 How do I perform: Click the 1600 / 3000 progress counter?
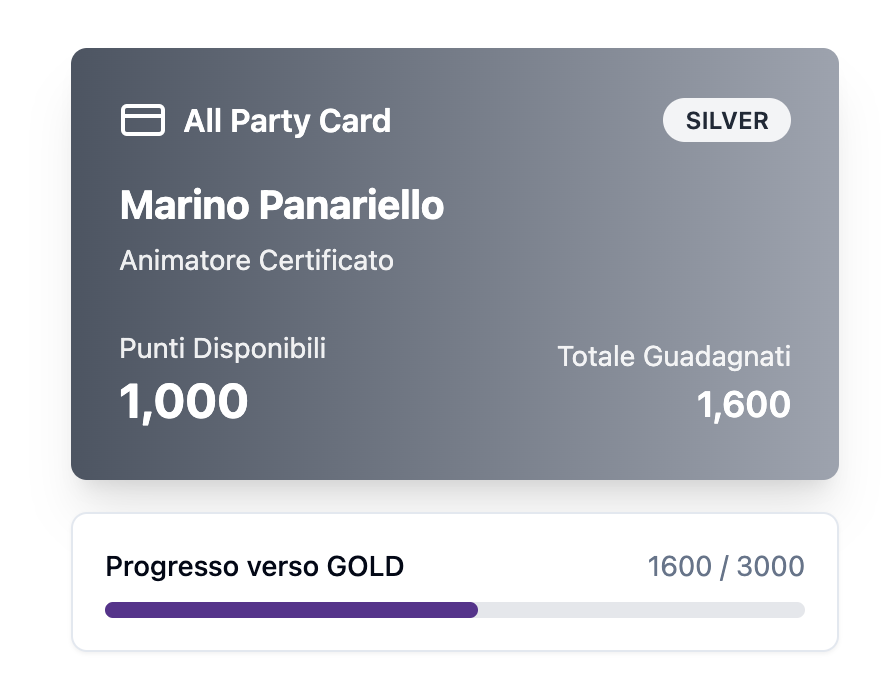[727, 566]
